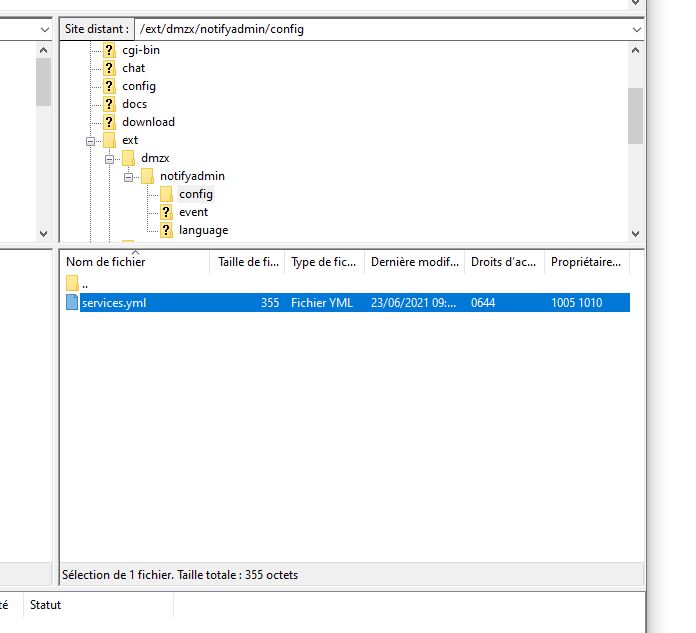This screenshot has width=696, height=633.
Task: Click the chat folder question-mark icon
Action: click(x=109, y=68)
